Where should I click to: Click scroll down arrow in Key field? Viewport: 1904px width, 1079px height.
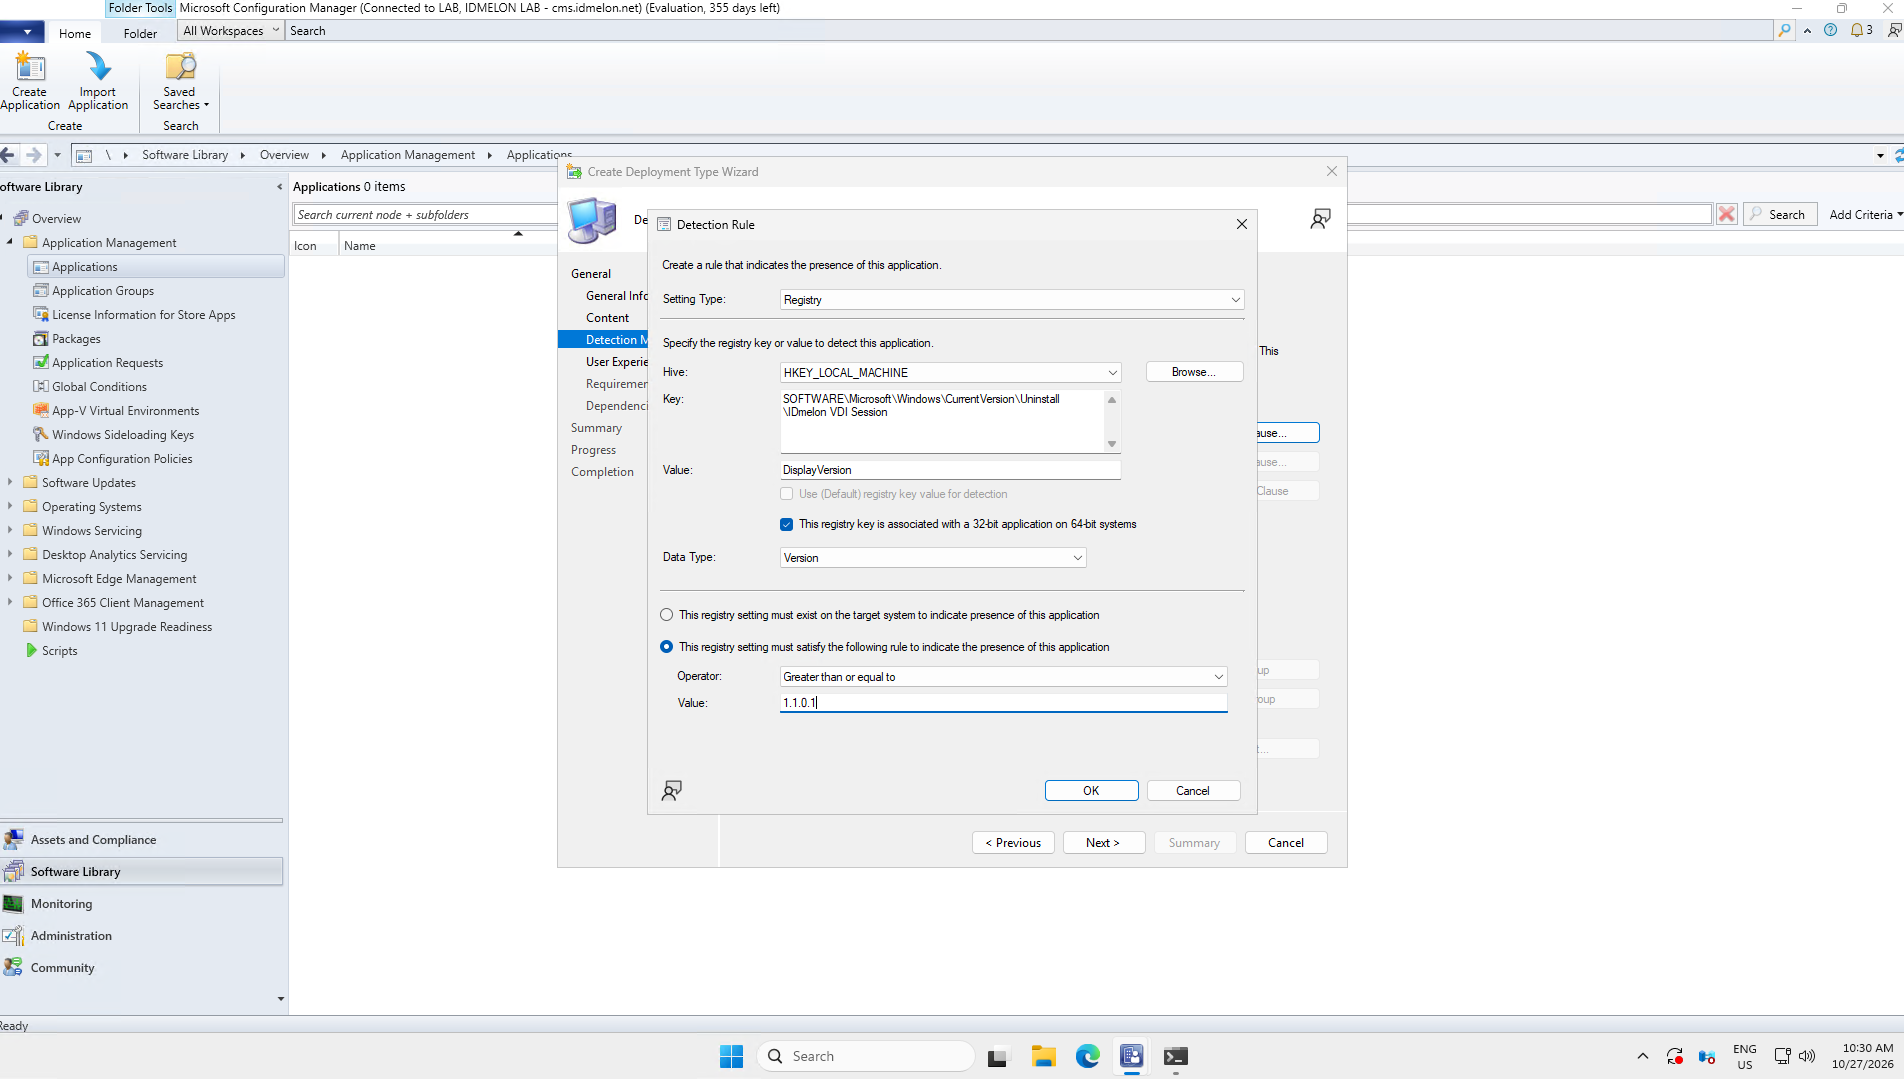tap(1112, 444)
